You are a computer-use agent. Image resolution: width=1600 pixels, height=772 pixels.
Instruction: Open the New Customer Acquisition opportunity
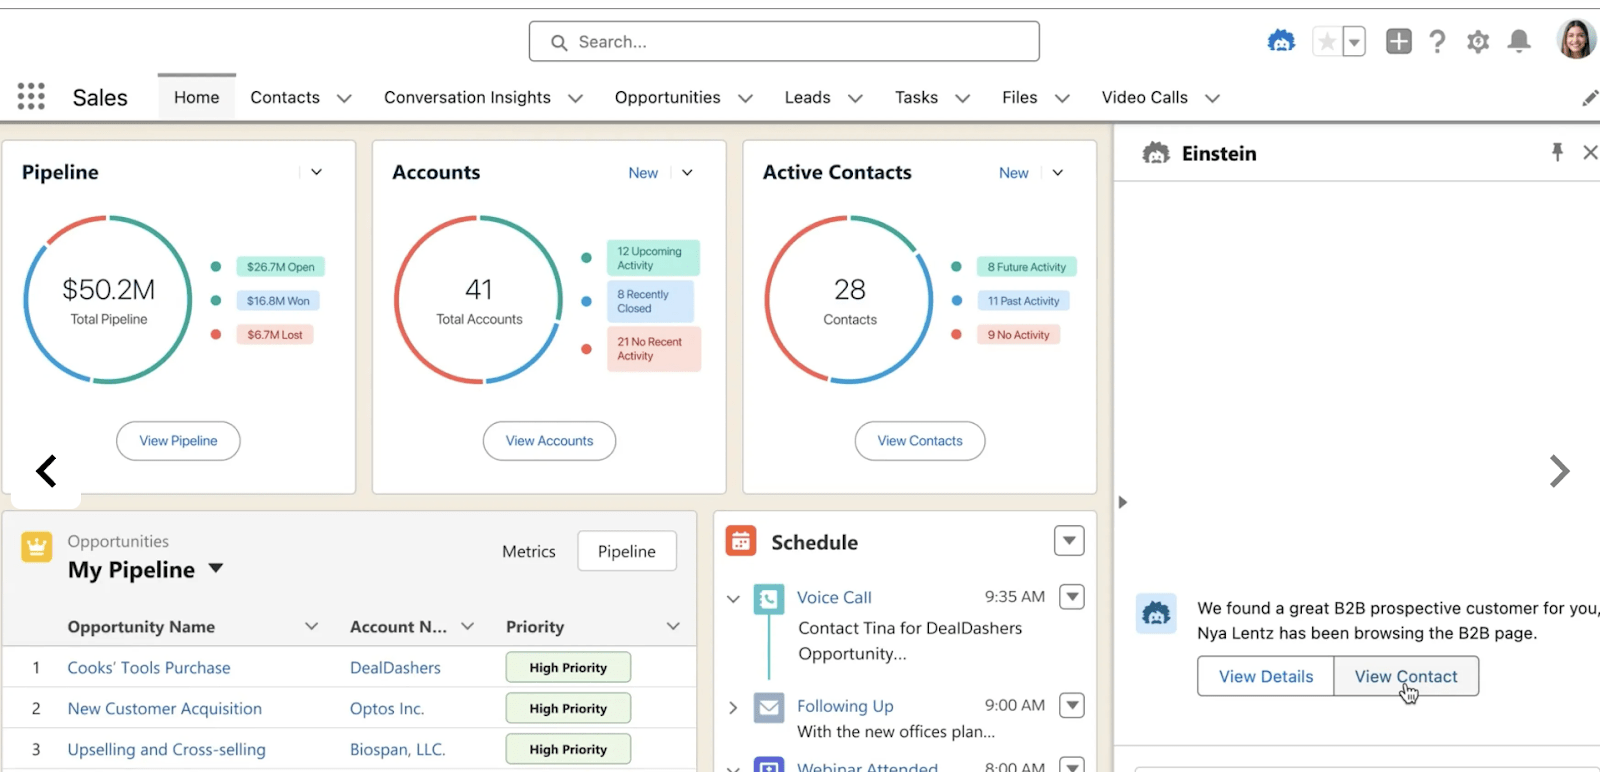[165, 708]
